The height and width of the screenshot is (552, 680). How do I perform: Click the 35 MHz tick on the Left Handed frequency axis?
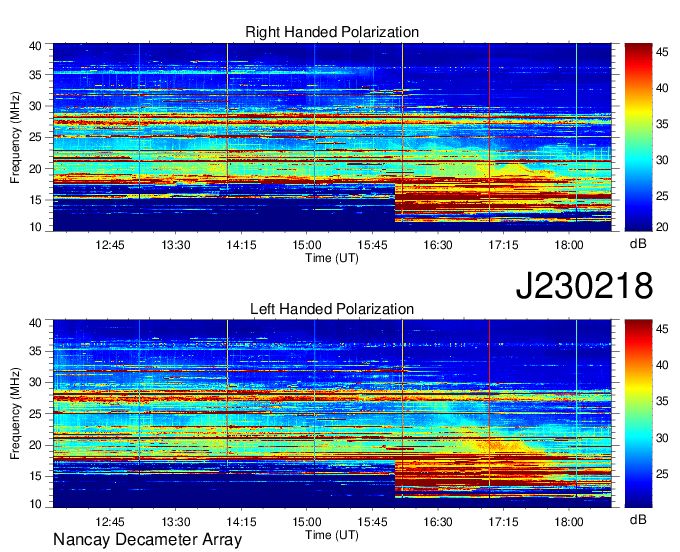pyautogui.click(x=35, y=351)
